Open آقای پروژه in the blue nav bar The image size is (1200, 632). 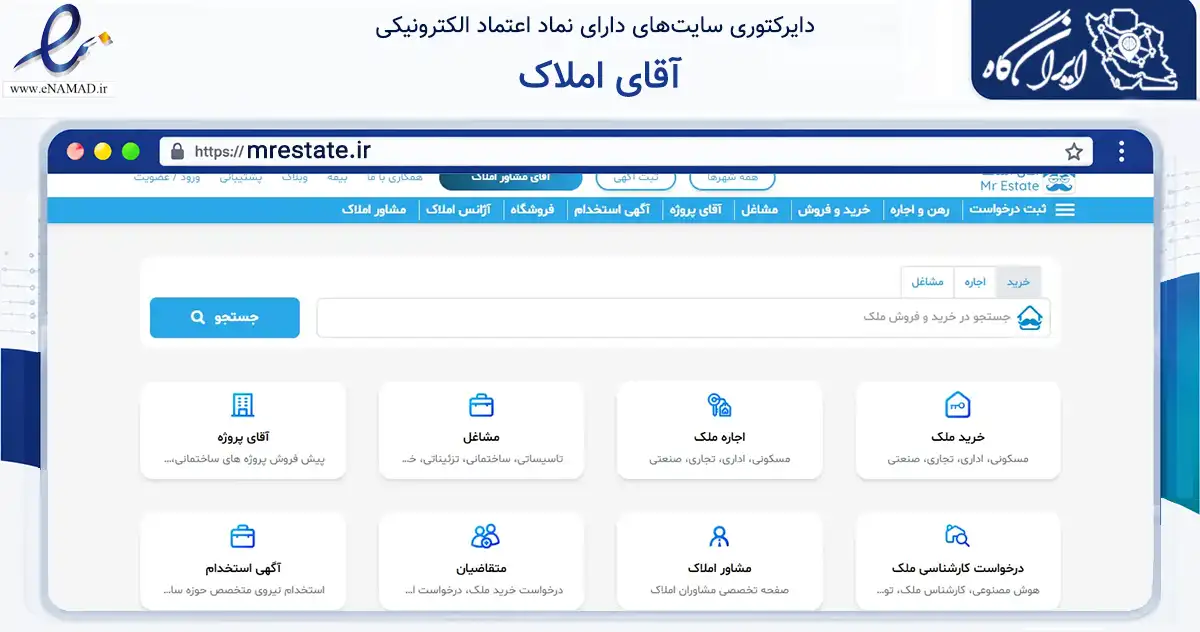pyautogui.click(x=696, y=210)
